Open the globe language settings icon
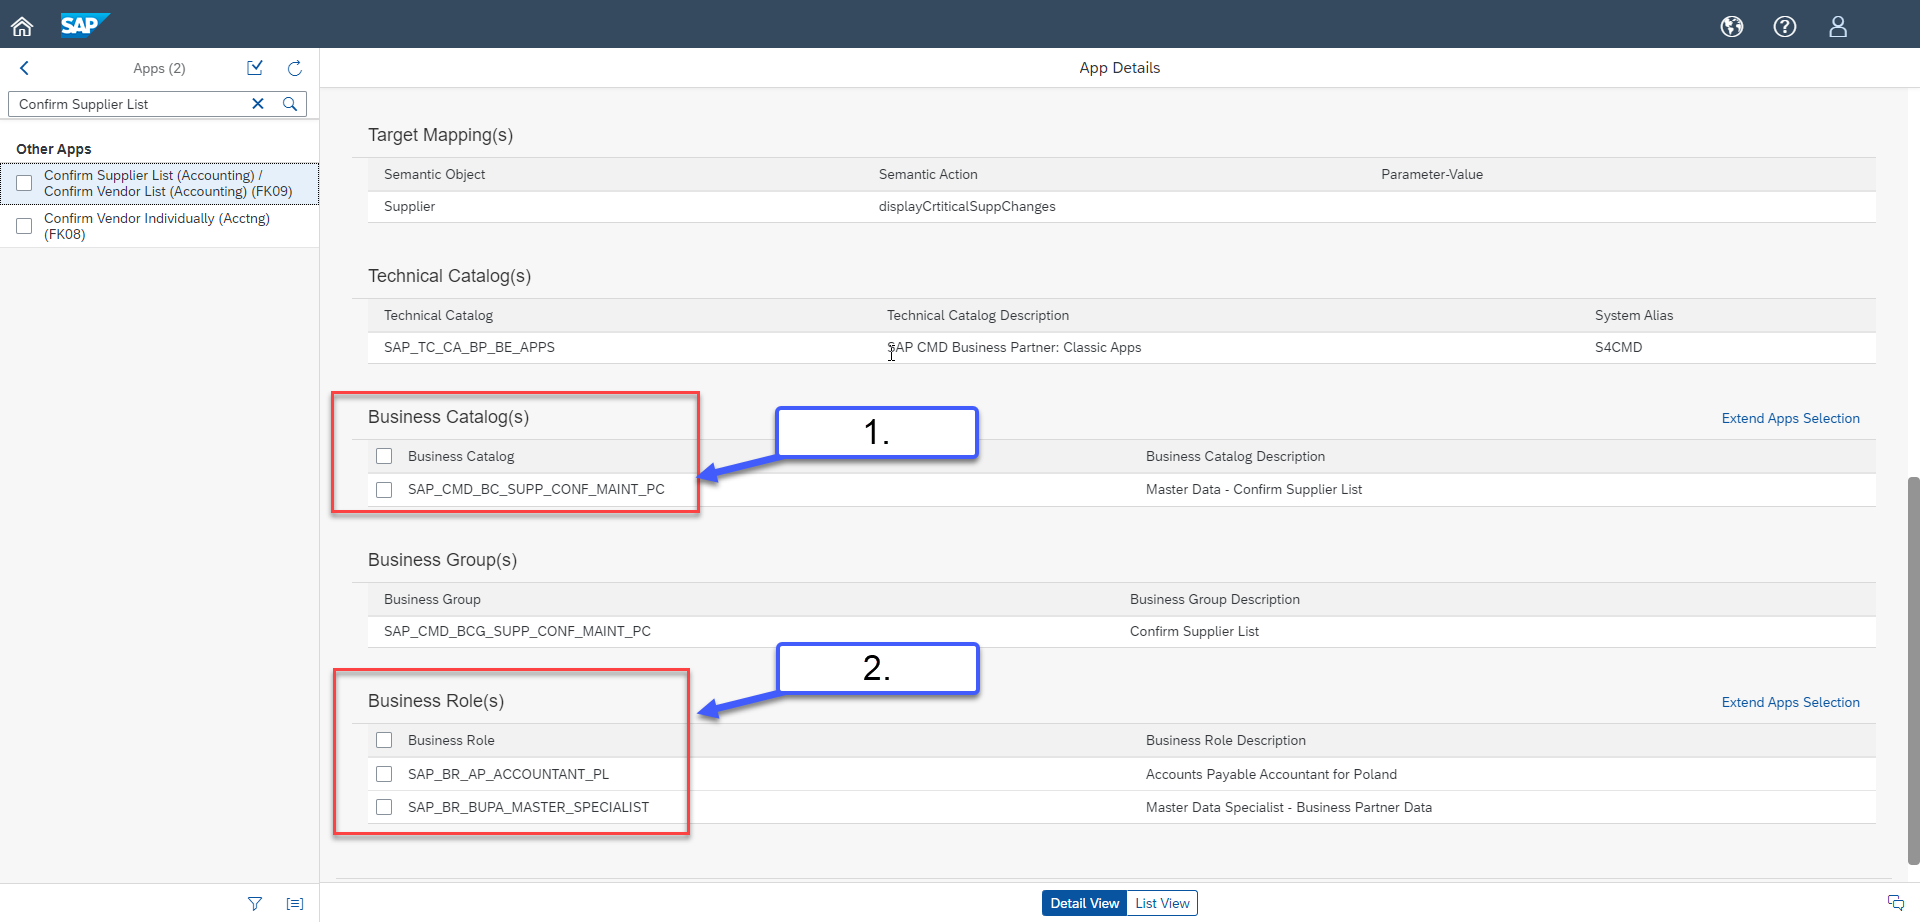Image resolution: width=1920 pixels, height=922 pixels. pos(1732,27)
